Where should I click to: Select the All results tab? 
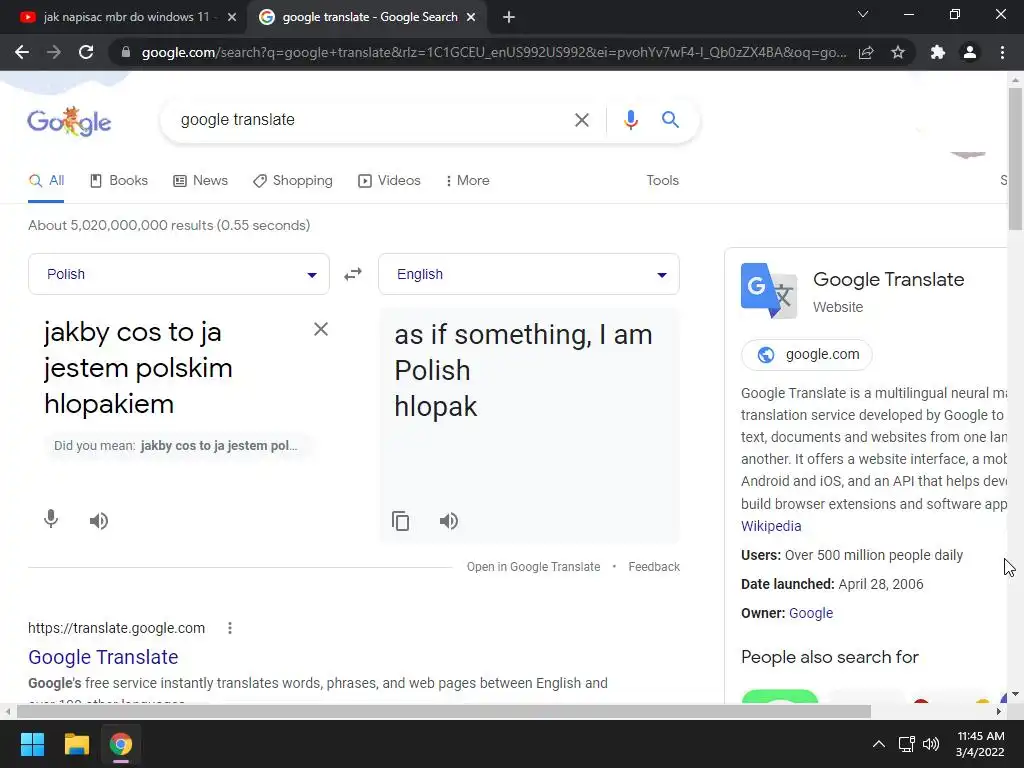pos(46,181)
